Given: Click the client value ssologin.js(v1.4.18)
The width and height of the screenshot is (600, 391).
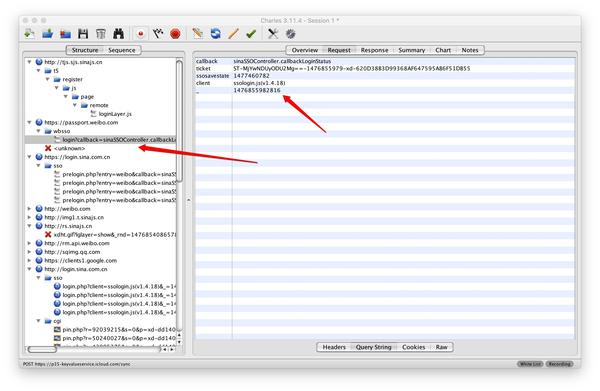Looking at the screenshot, I should point(259,83).
